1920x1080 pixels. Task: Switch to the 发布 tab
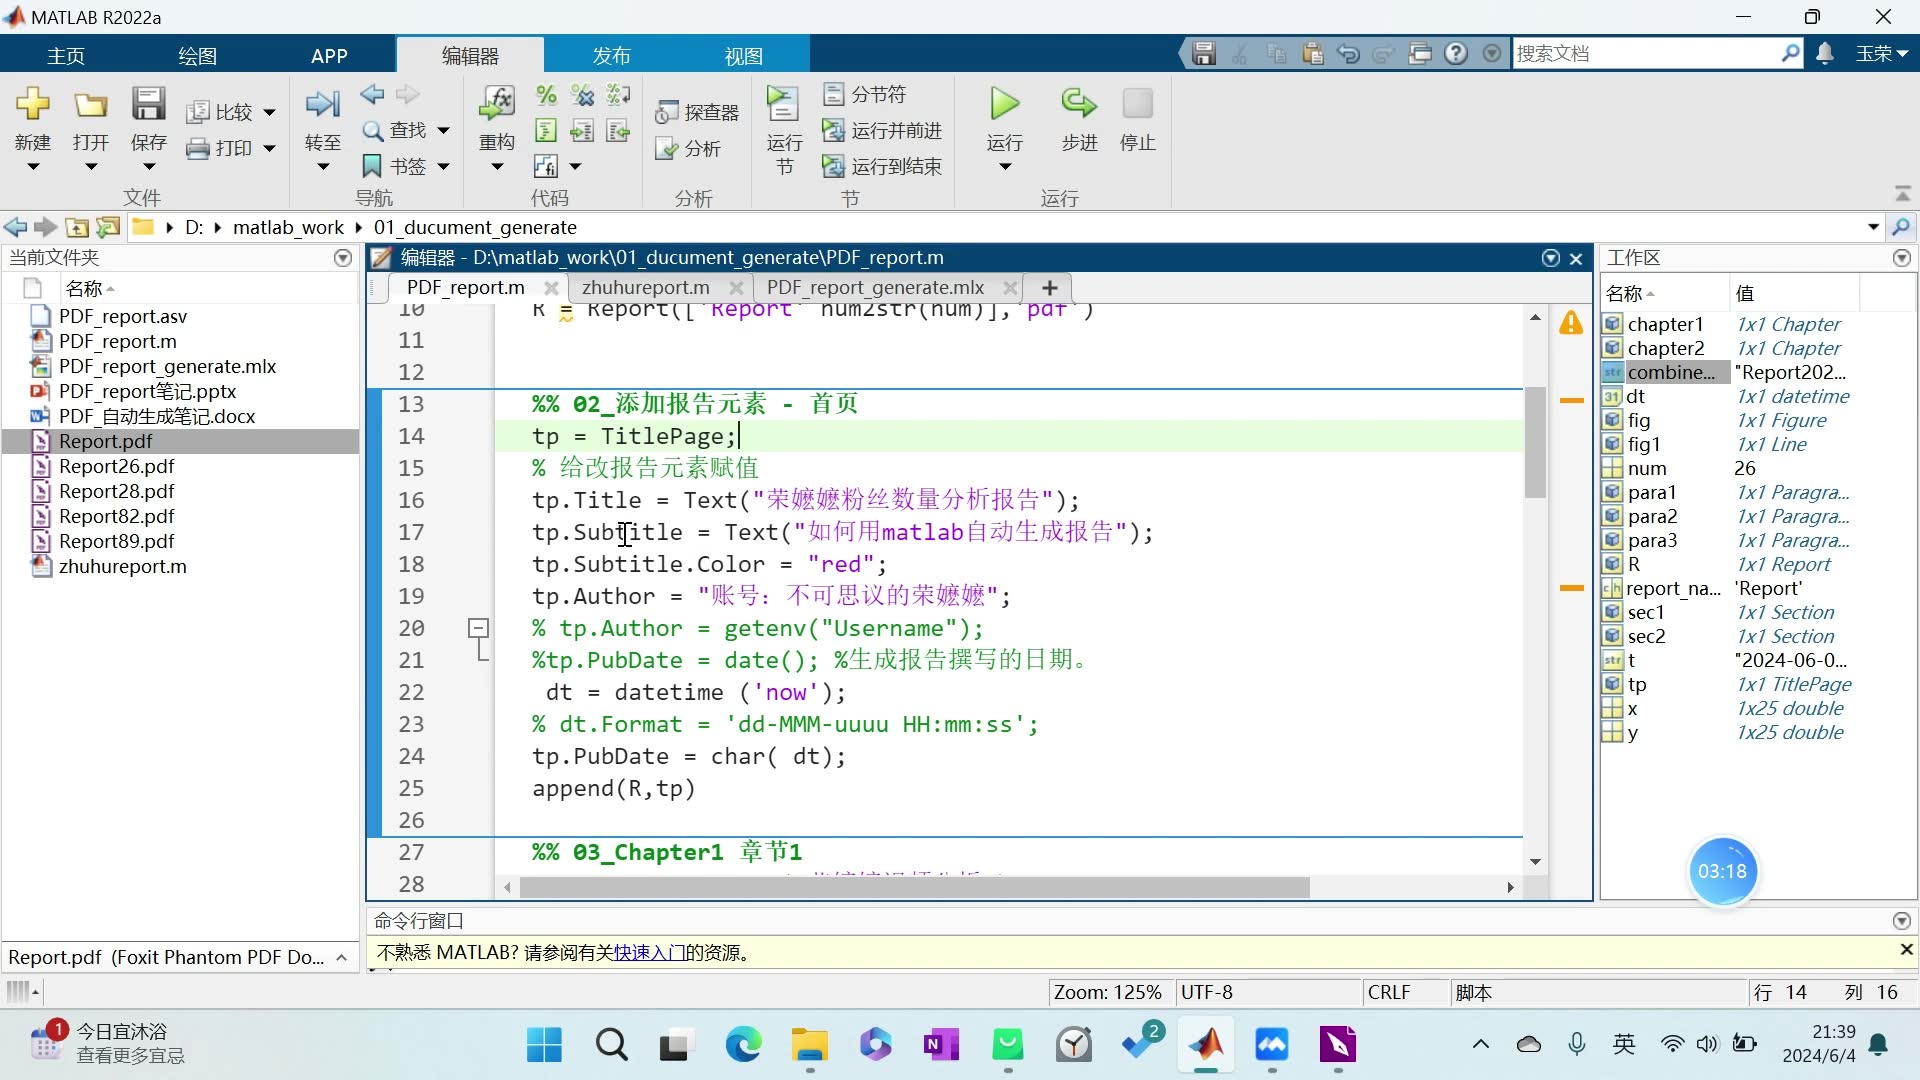pyautogui.click(x=611, y=56)
